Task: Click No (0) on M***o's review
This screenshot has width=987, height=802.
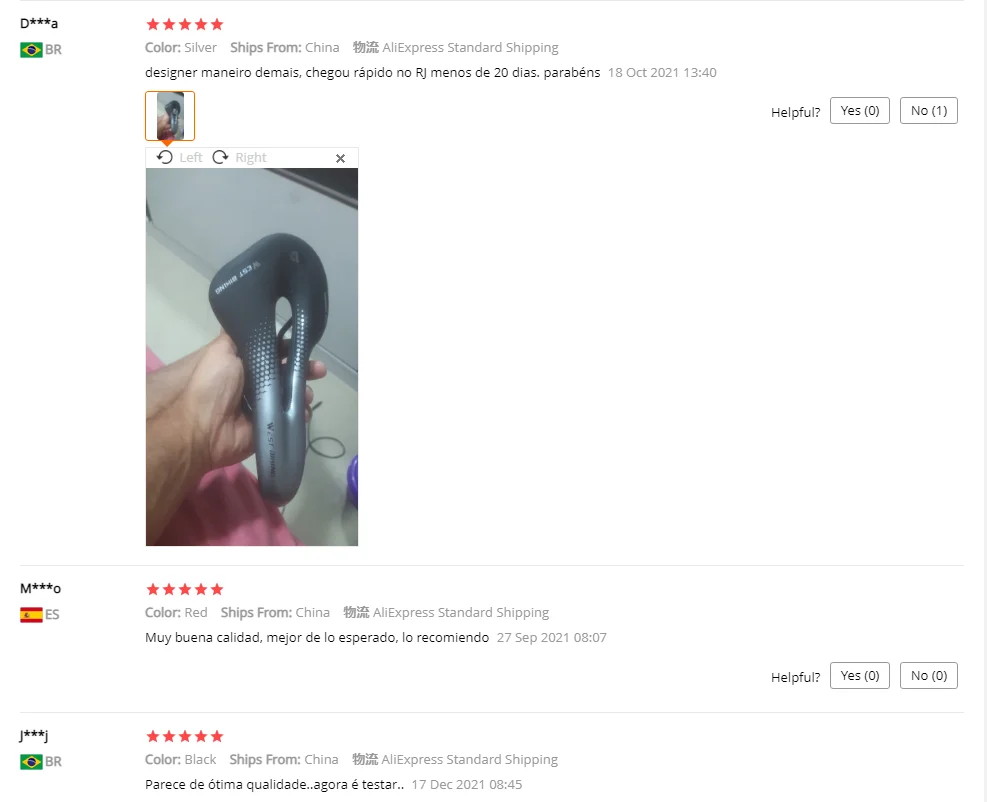Action: pyautogui.click(x=928, y=675)
